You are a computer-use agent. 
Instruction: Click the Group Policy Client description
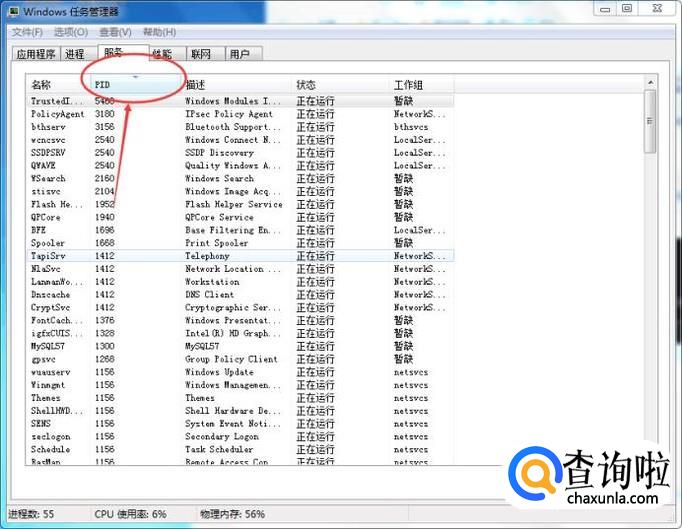click(231, 359)
